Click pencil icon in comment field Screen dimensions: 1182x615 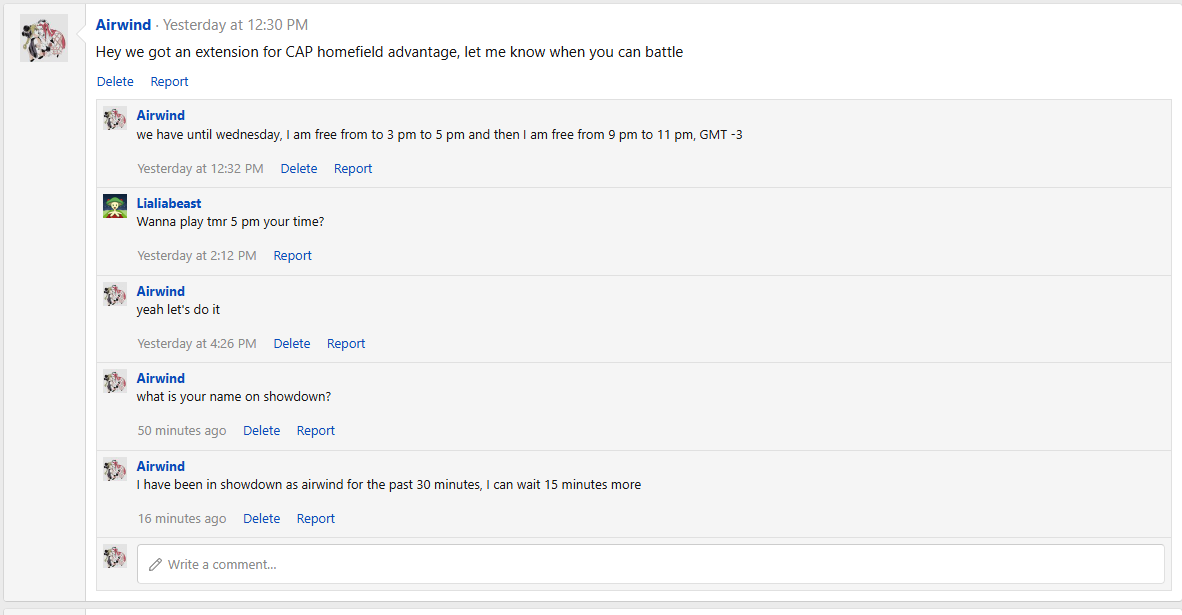155,565
